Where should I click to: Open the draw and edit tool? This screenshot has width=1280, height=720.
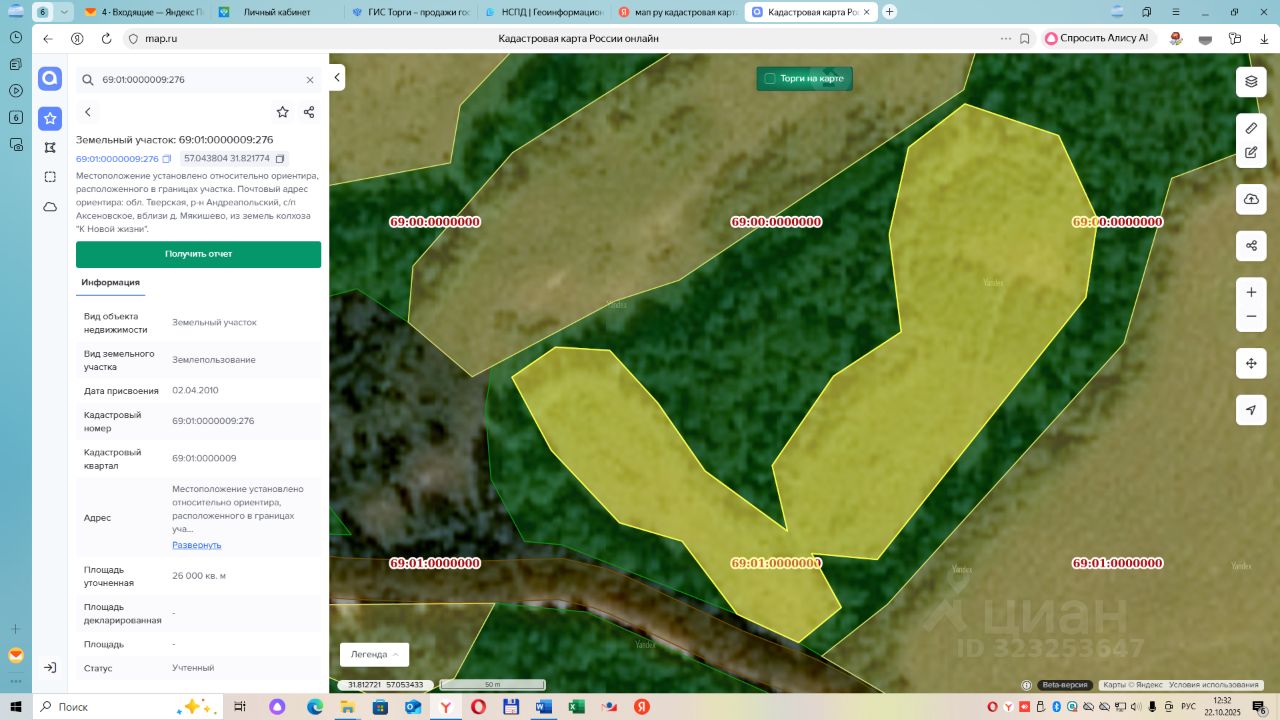click(x=1251, y=153)
